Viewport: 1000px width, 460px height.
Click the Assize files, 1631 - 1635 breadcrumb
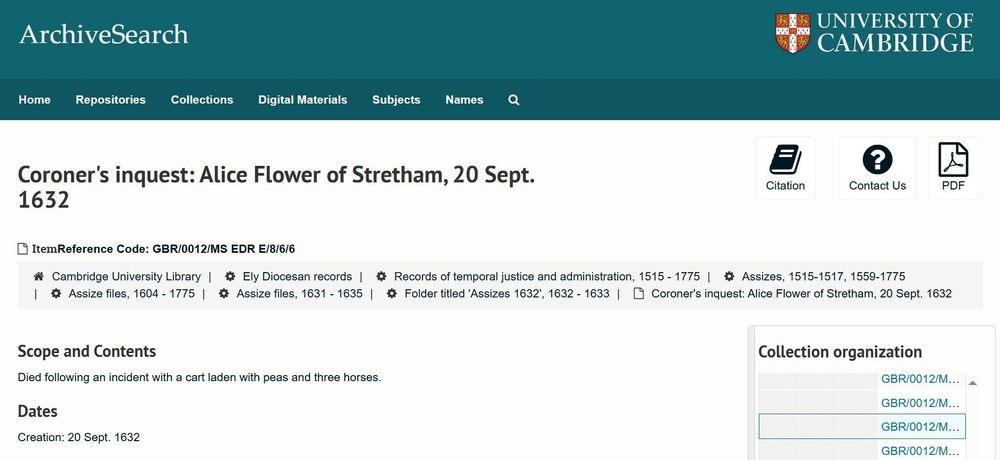[299, 293]
